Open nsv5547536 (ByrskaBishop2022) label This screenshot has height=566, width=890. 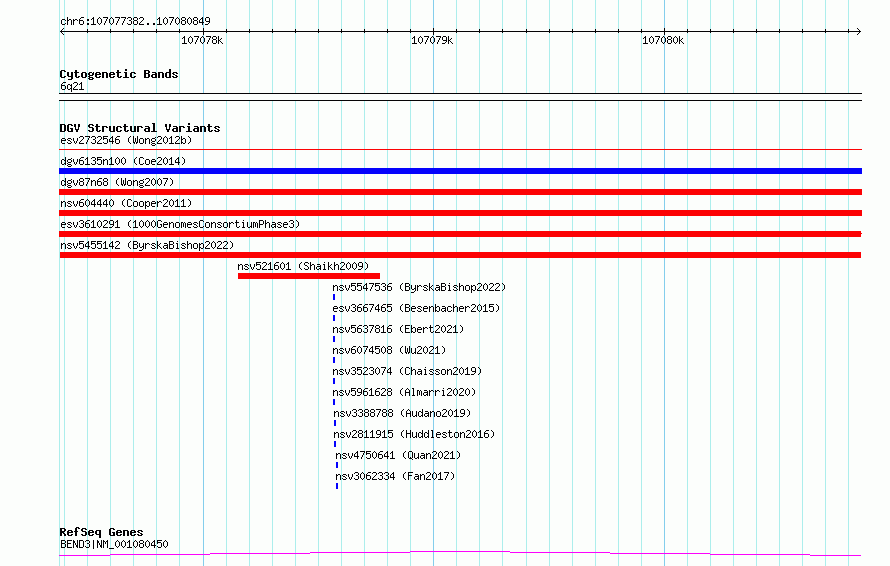[419, 287]
